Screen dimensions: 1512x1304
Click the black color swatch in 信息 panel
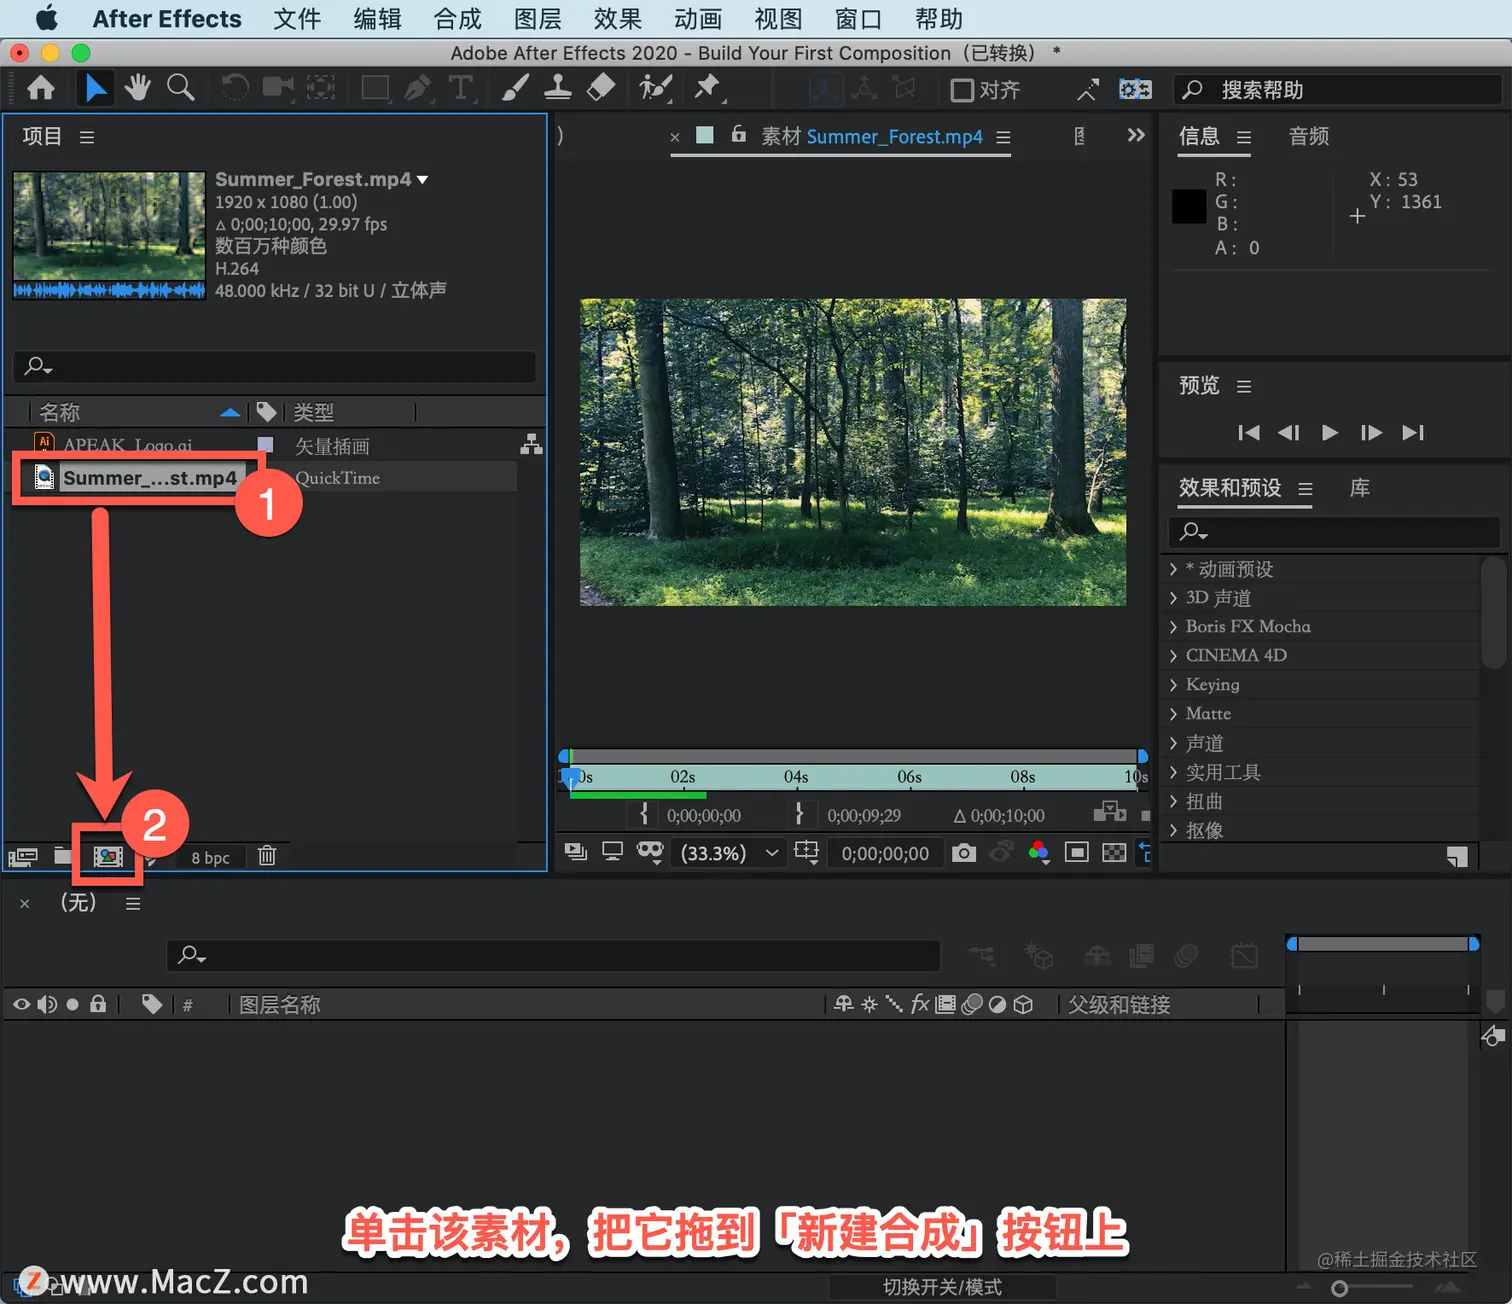[1189, 206]
